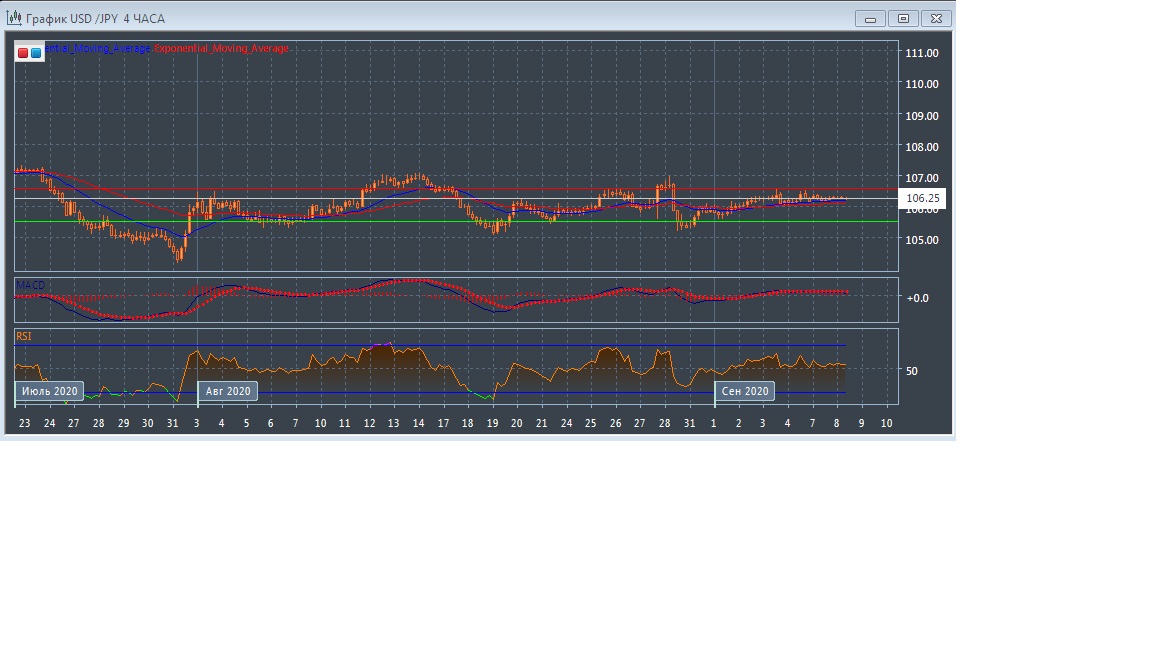
Task: Maximize the USD/JPY chart window
Action: click(903, 18)
